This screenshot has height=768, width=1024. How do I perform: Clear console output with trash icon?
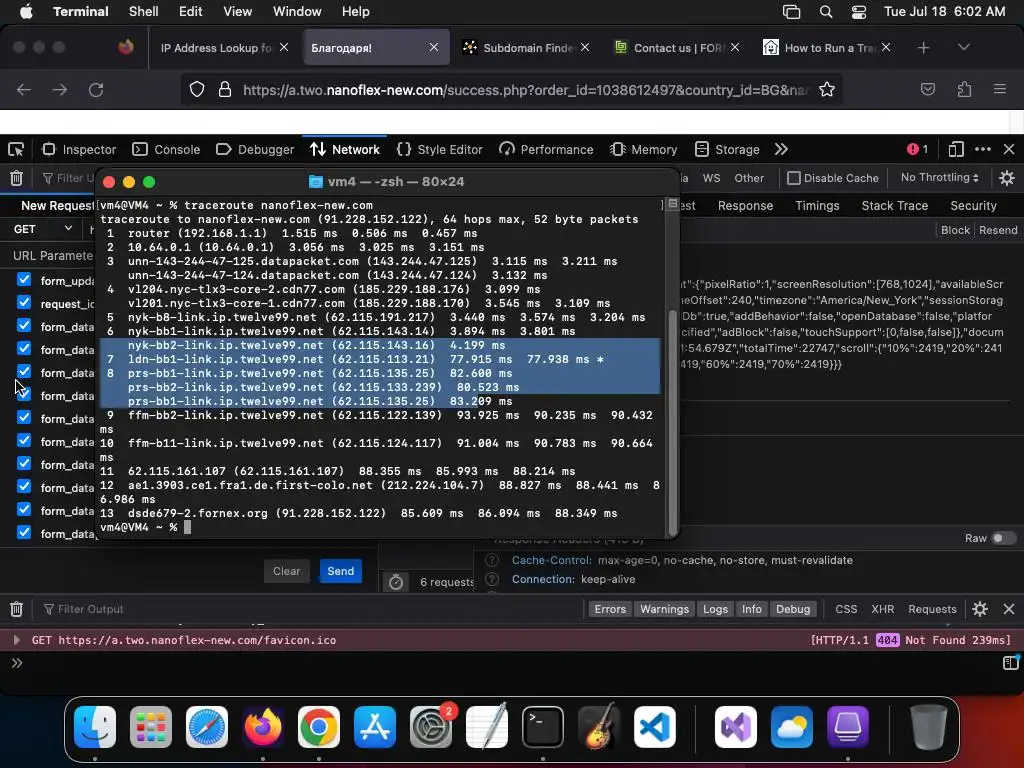(x=16, y=609)
